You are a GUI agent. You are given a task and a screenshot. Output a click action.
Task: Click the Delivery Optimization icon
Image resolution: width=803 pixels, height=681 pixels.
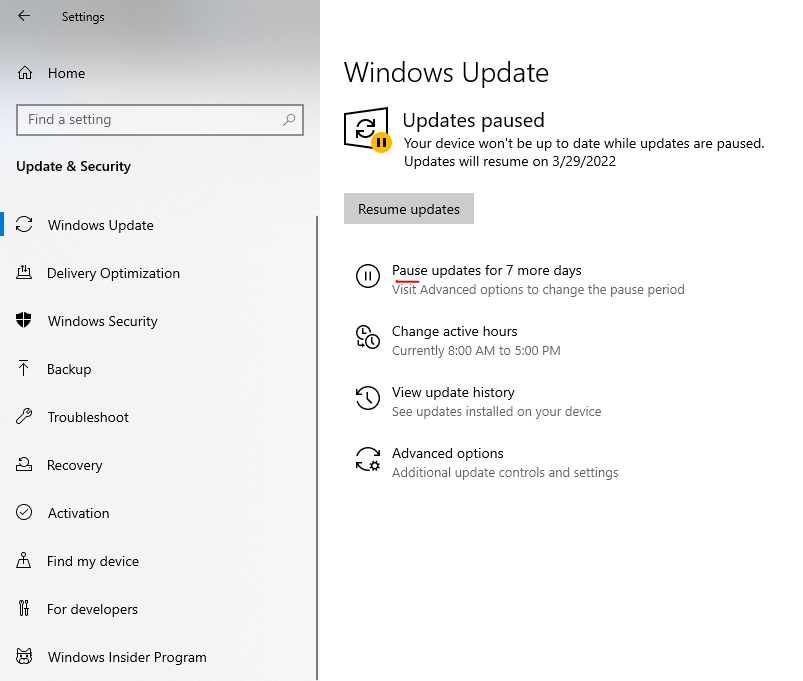tap(24, 272)
